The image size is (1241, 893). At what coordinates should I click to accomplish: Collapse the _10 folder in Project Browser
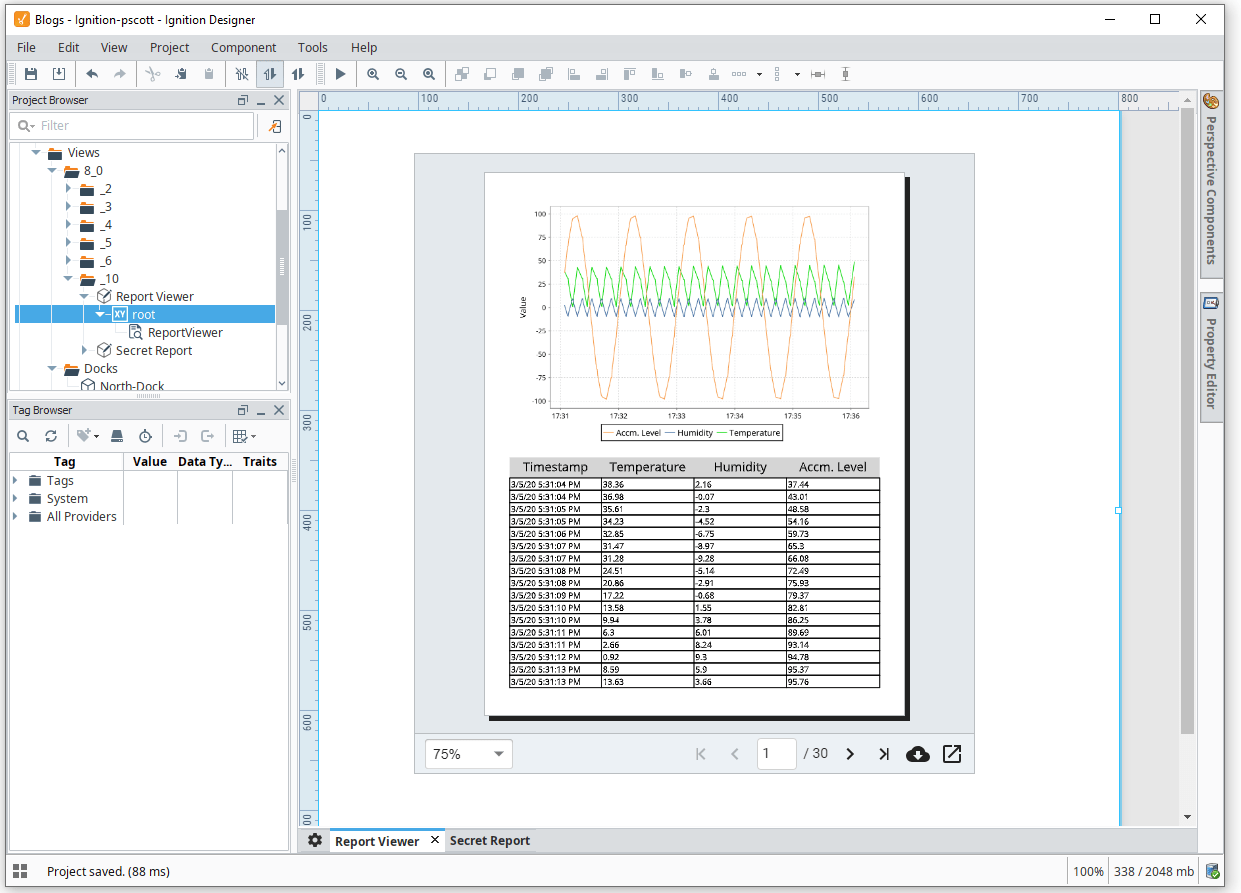tap(68, 278)
